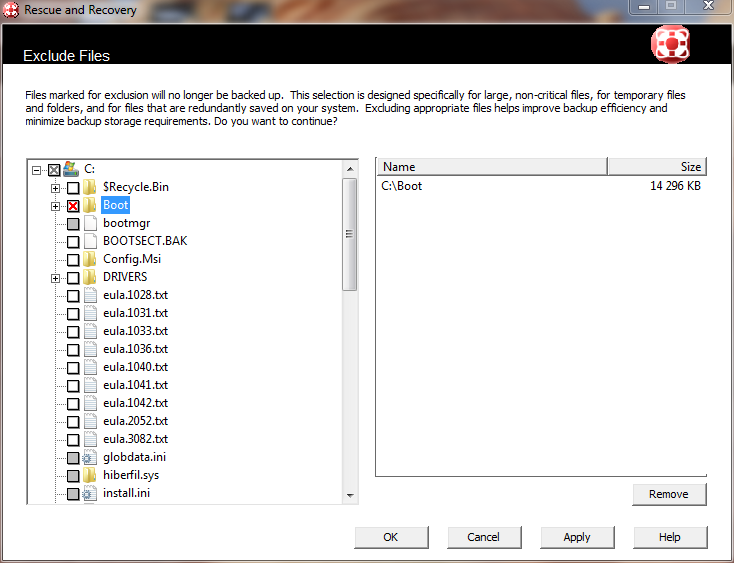Click the Boot folder icon
734x563 pixels.
point(90,205)
